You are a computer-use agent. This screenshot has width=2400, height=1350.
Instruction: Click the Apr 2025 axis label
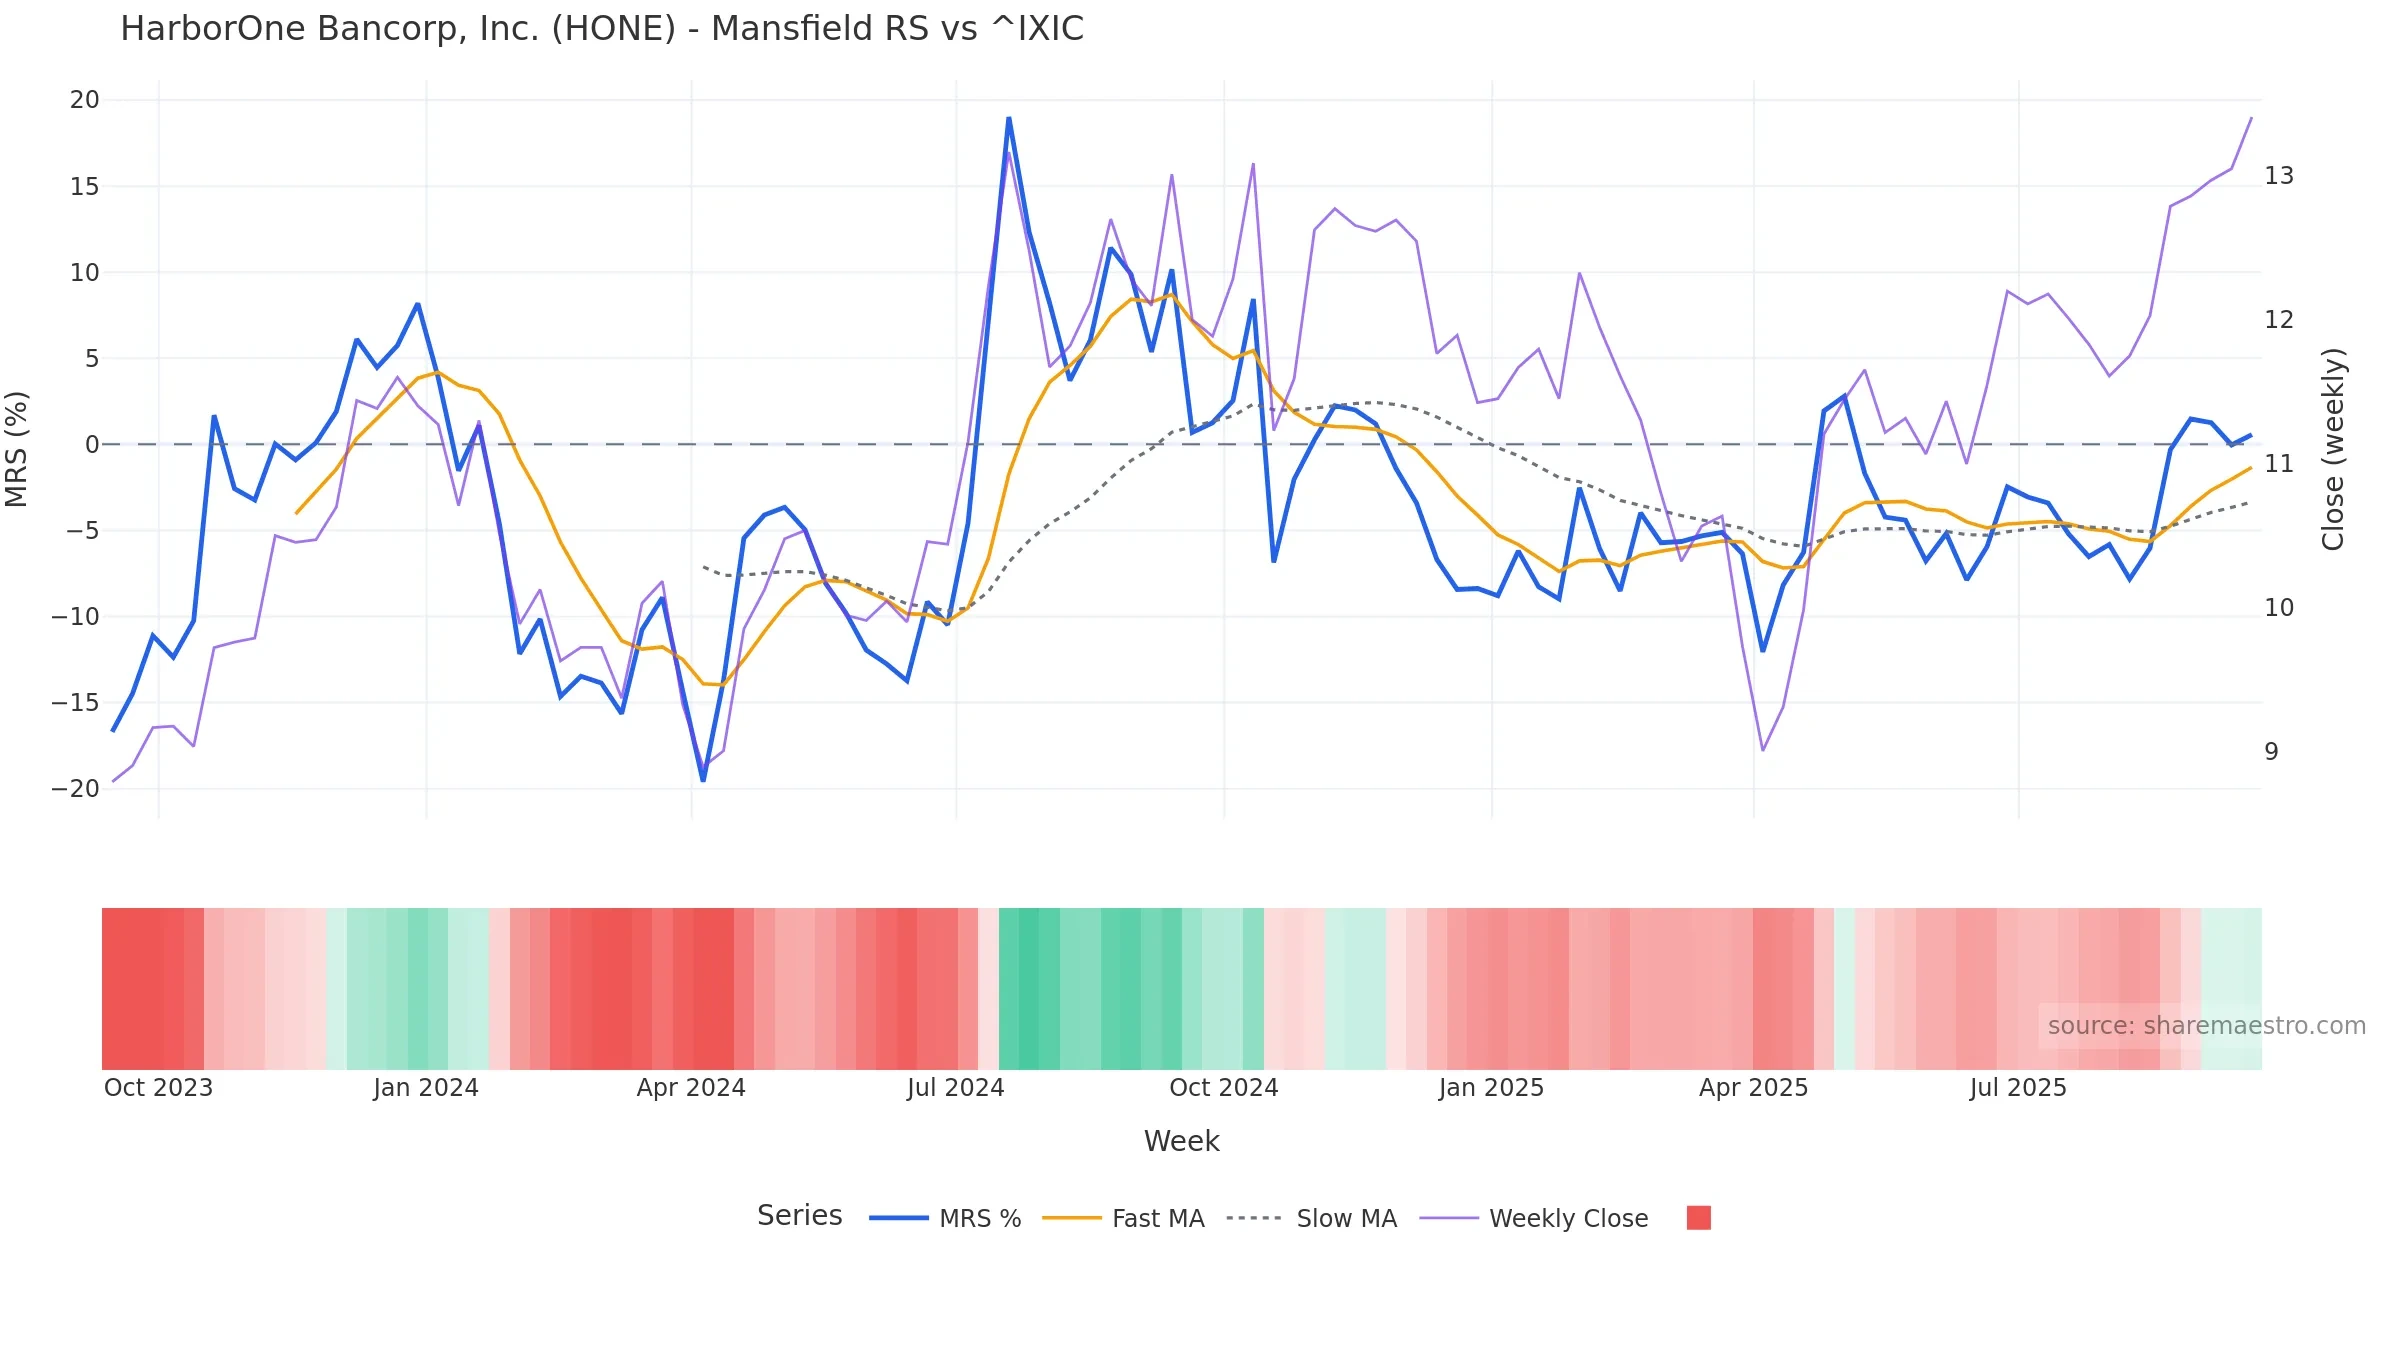tap(1753, 1088)
